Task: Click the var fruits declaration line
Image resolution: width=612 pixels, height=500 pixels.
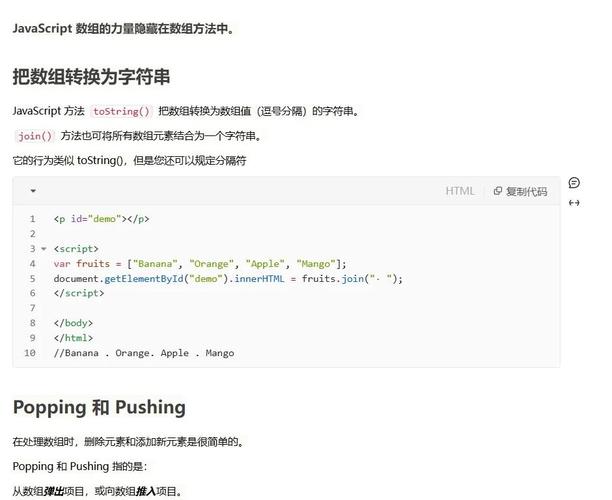Action: tap(200, 264)
